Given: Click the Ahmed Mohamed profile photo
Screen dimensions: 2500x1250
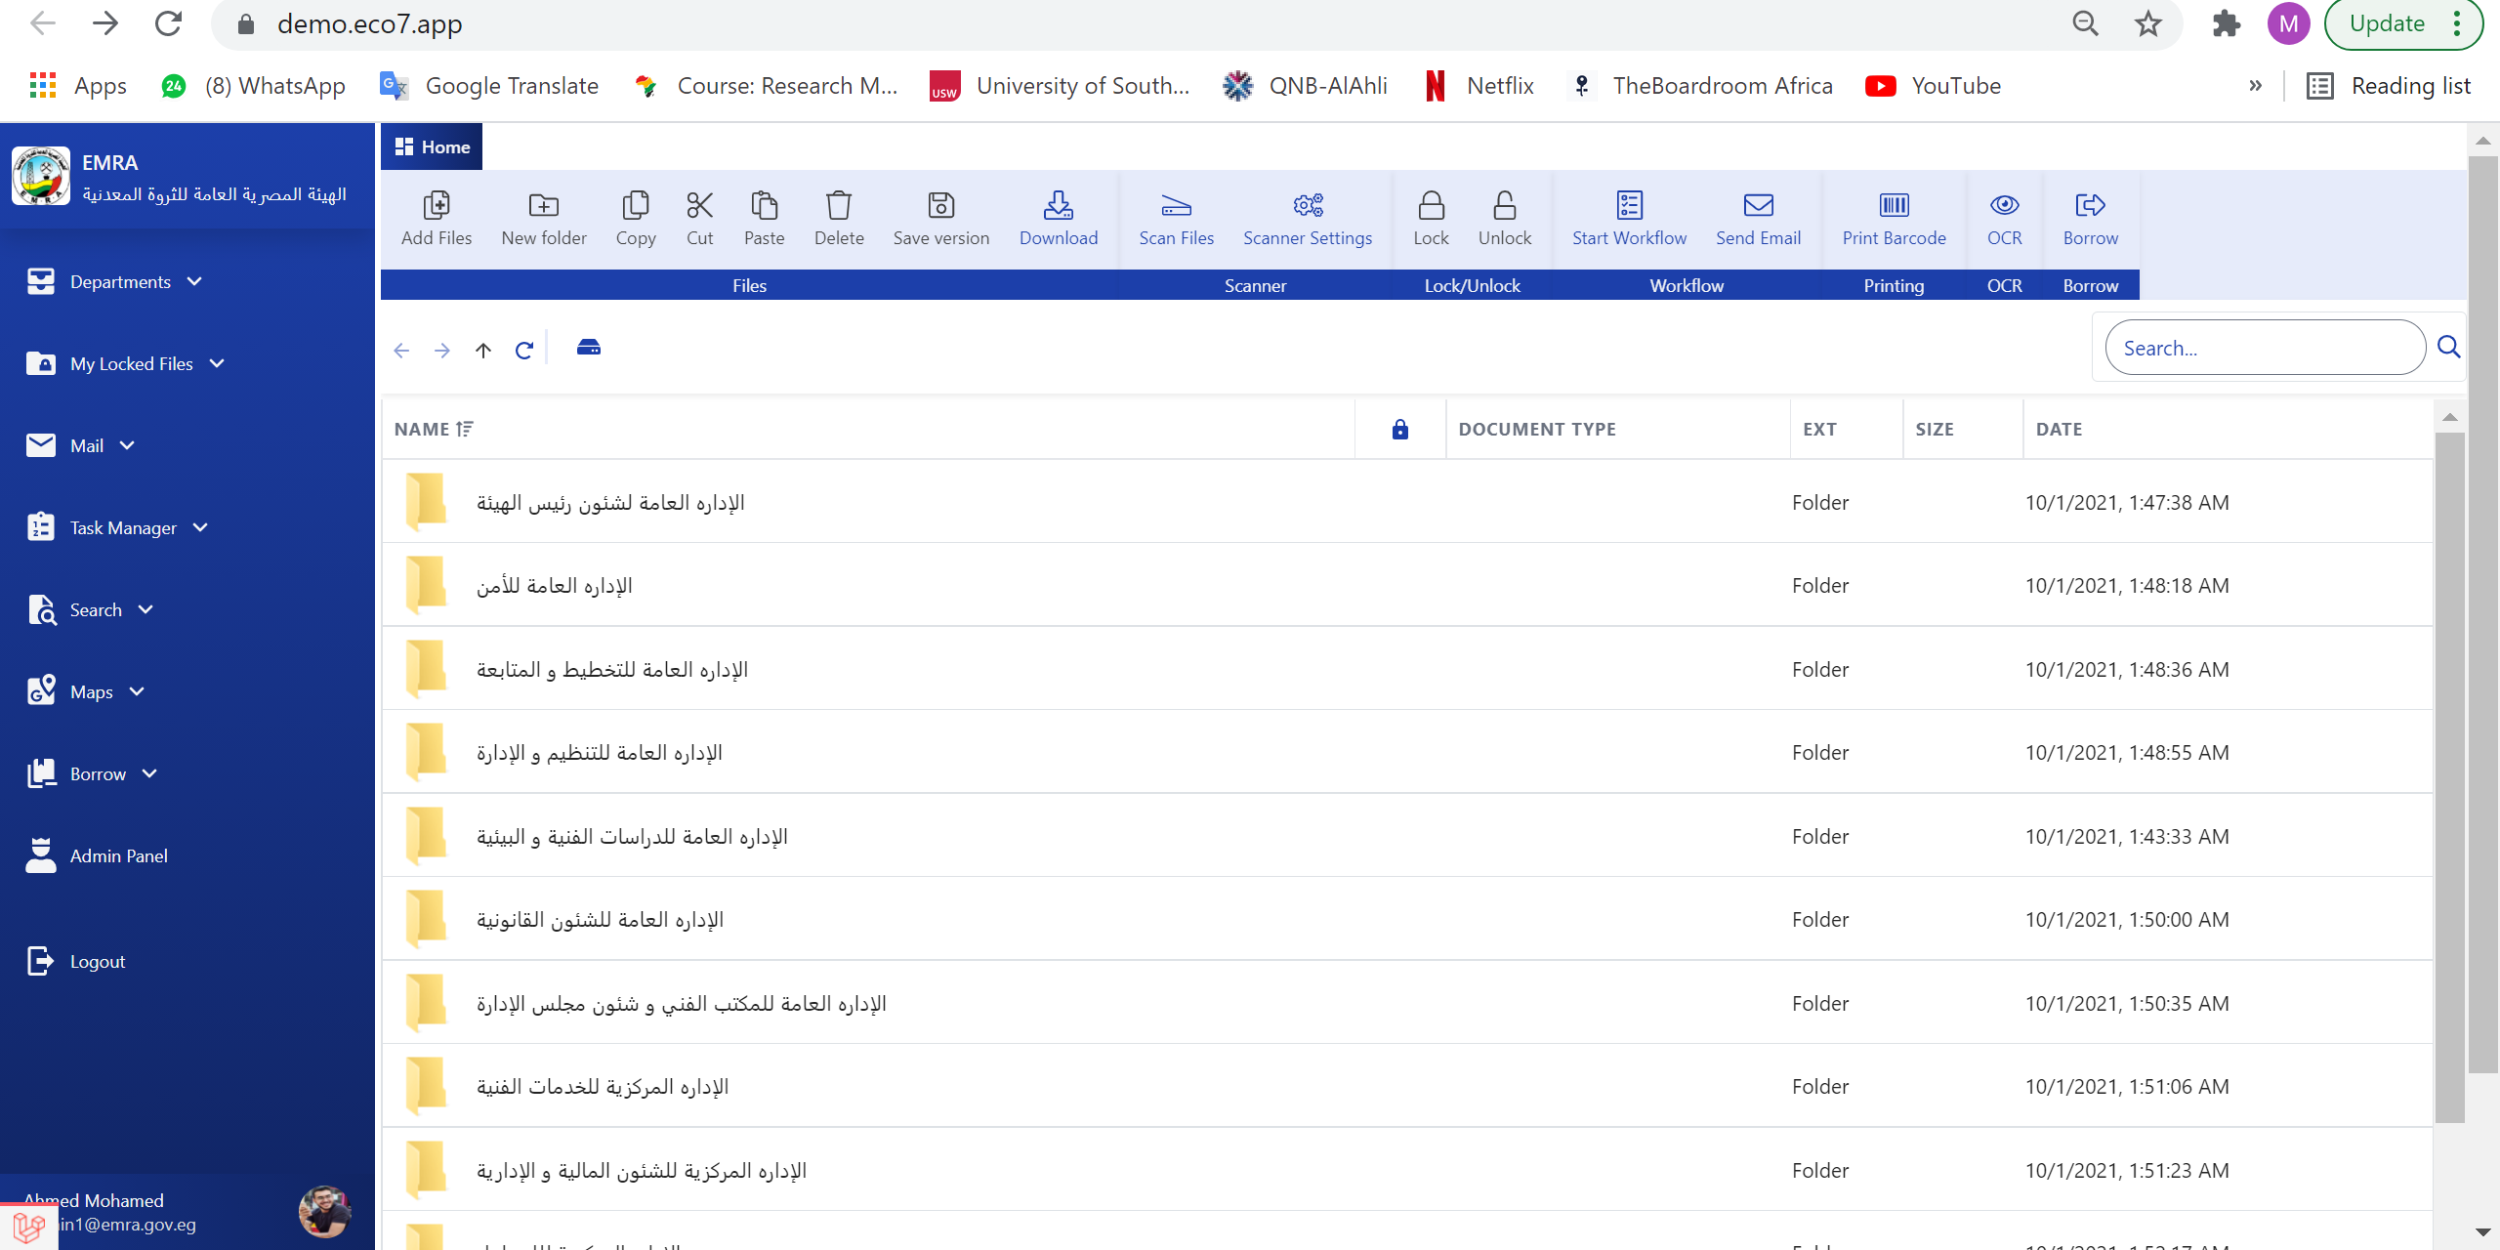Looking at the screenshot, I should [x=324, y=1211].
